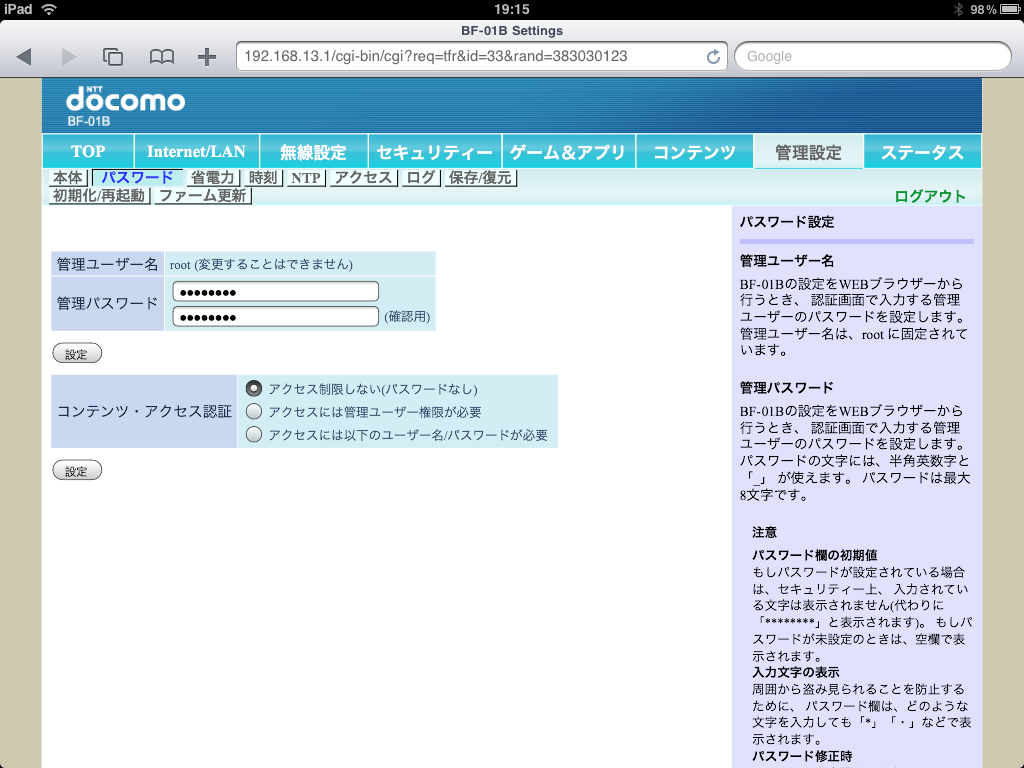Screen dimensions: 1024x768
Task: Tap the 19:15 clock in status bar
Action: pos(512,9)
